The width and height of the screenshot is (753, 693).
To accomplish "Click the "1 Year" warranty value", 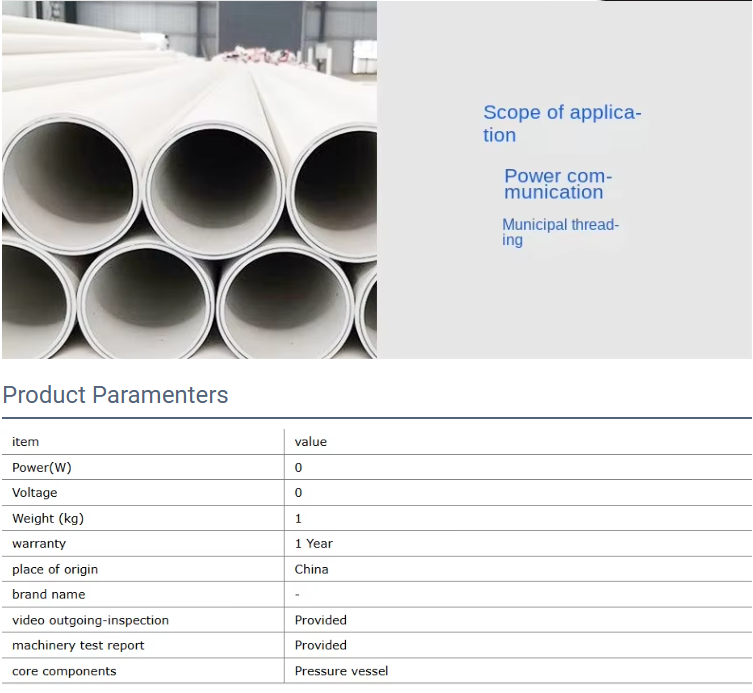I will tap(314, 544).
